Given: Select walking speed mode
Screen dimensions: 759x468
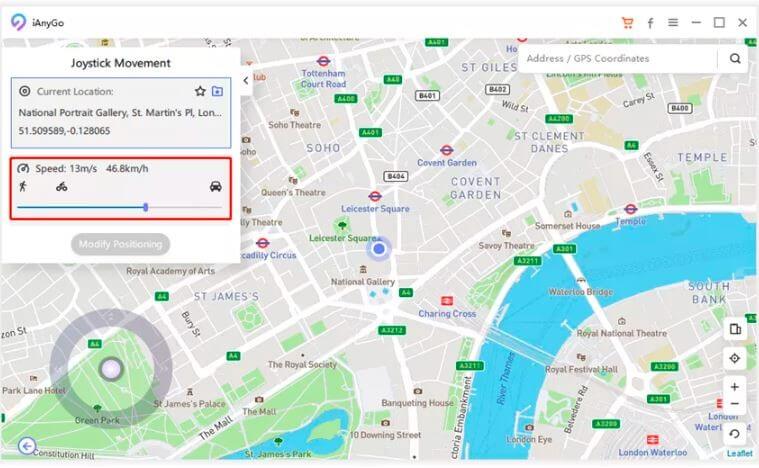Looking at the screenshot, I should [23, 186].
